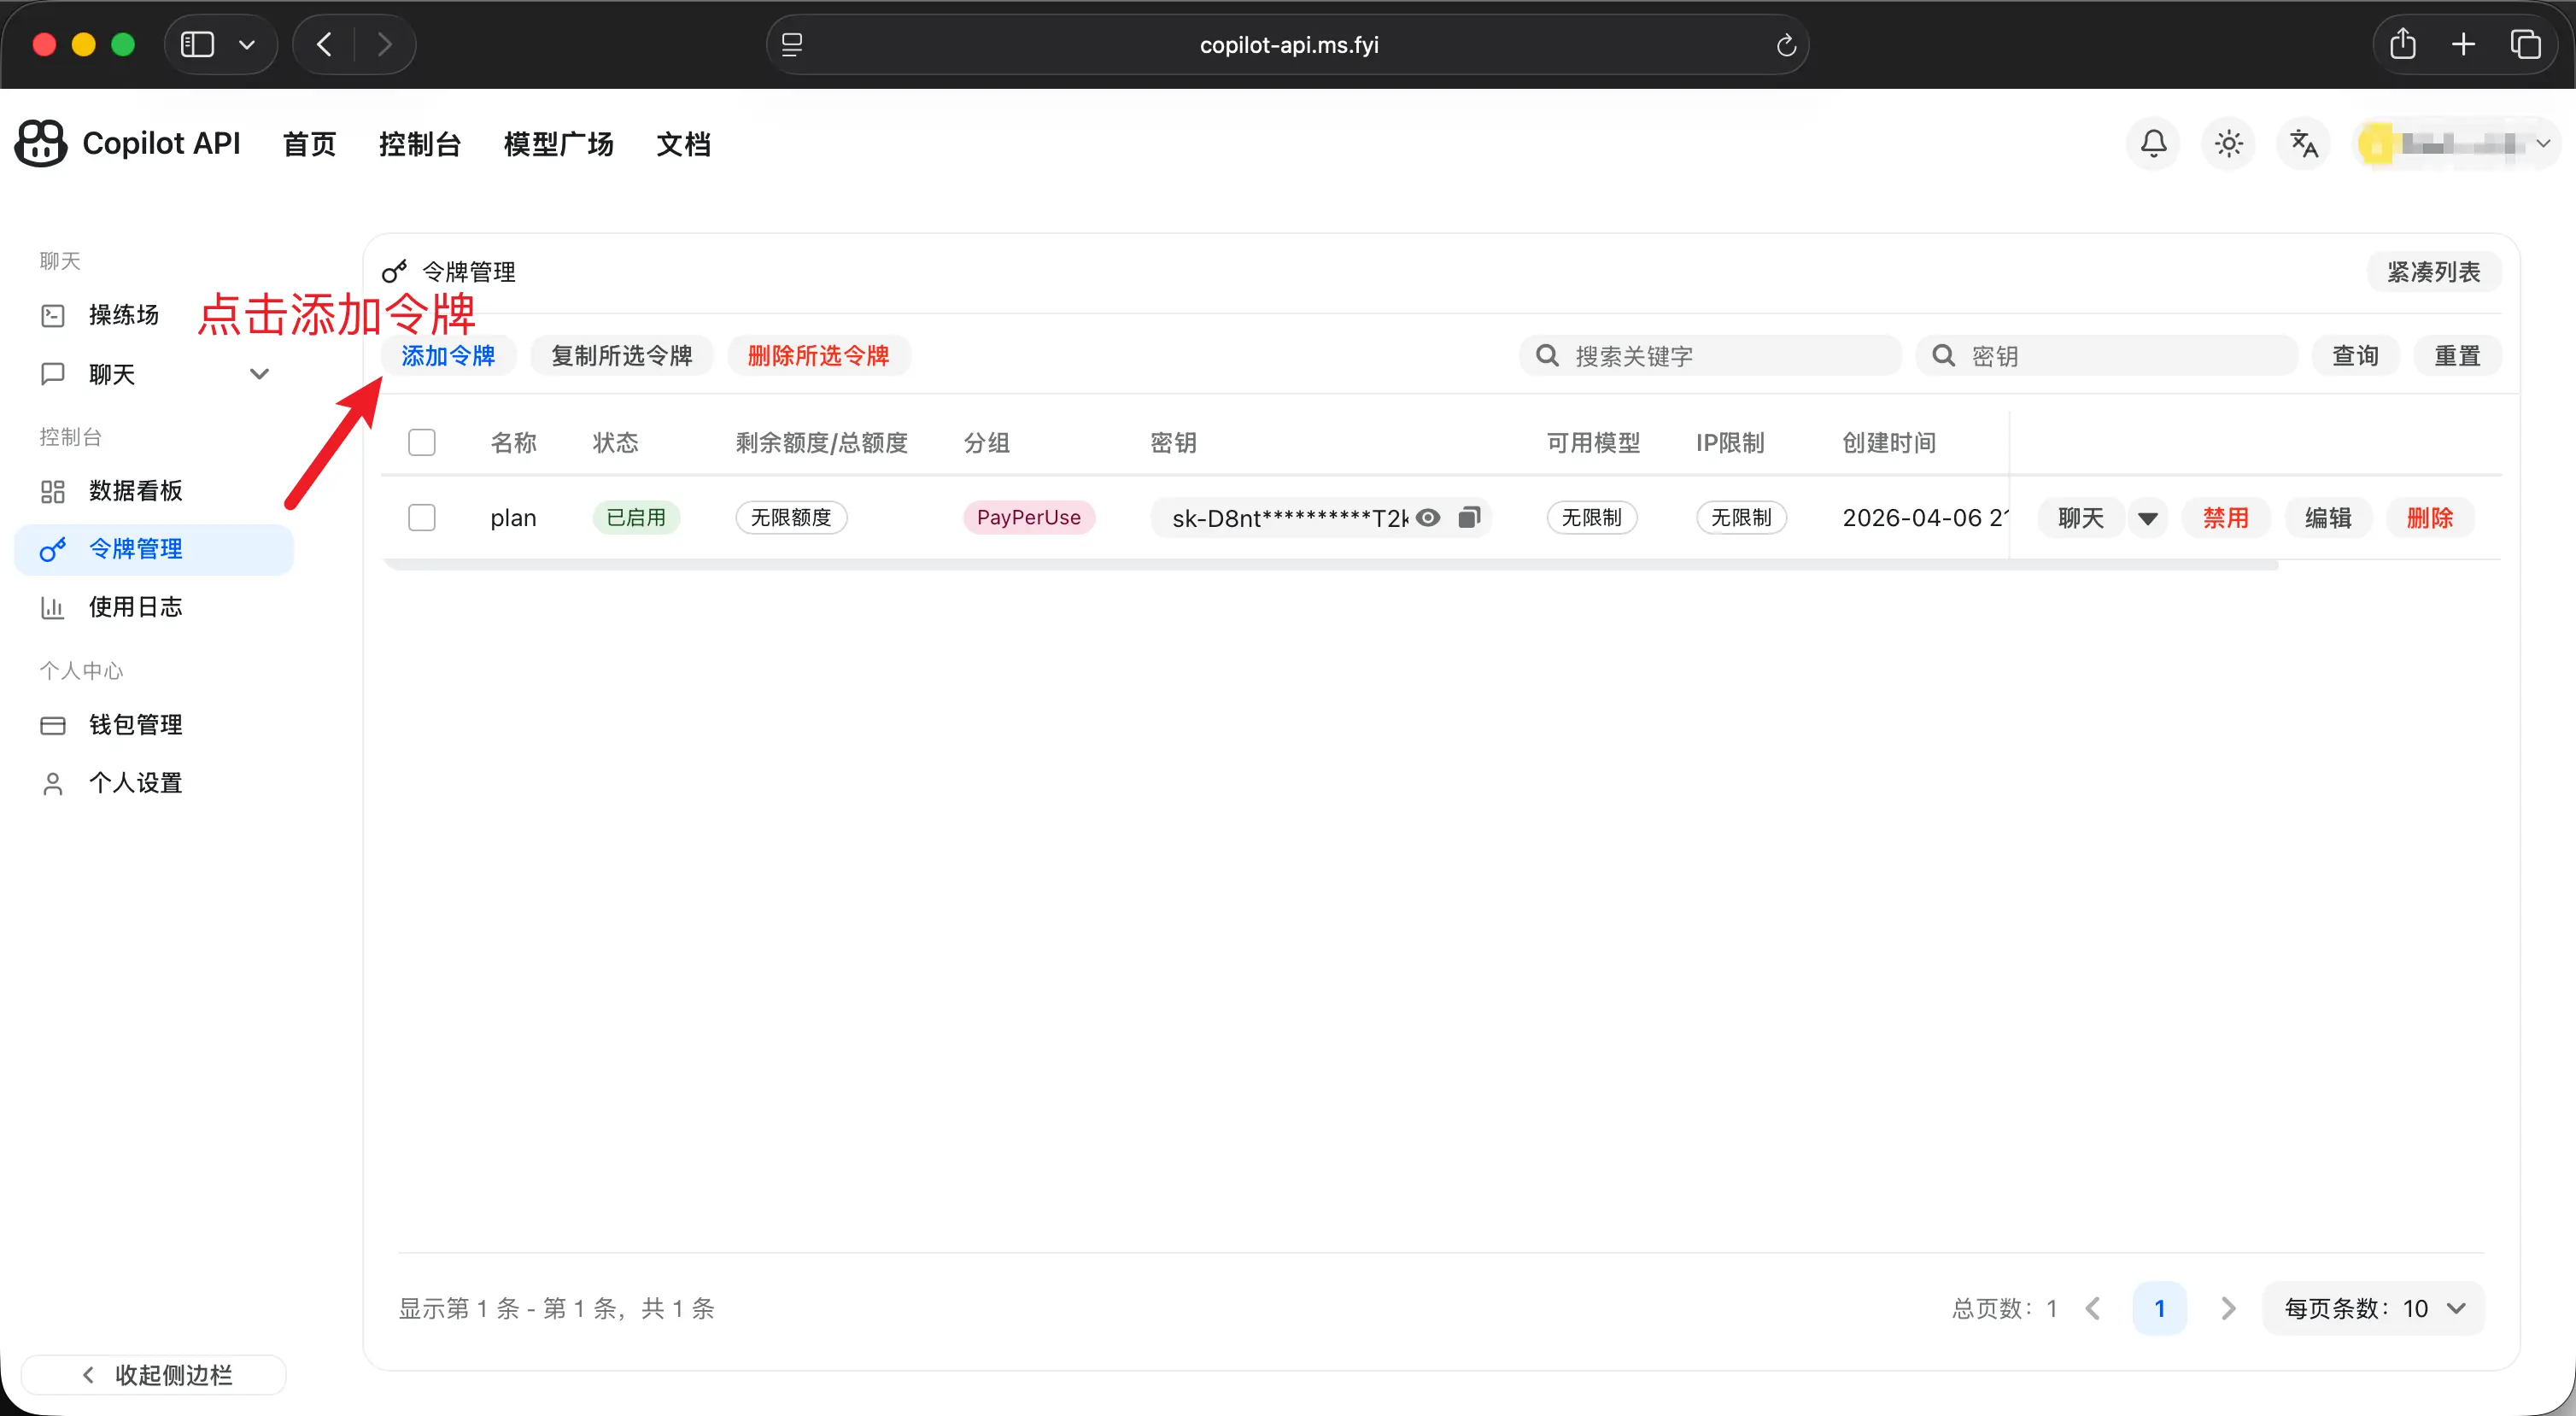Viewport: 2576px width, 1416px height.
Task: Toggle the light/dark theme sun icon
Action: pos(2228,144)
